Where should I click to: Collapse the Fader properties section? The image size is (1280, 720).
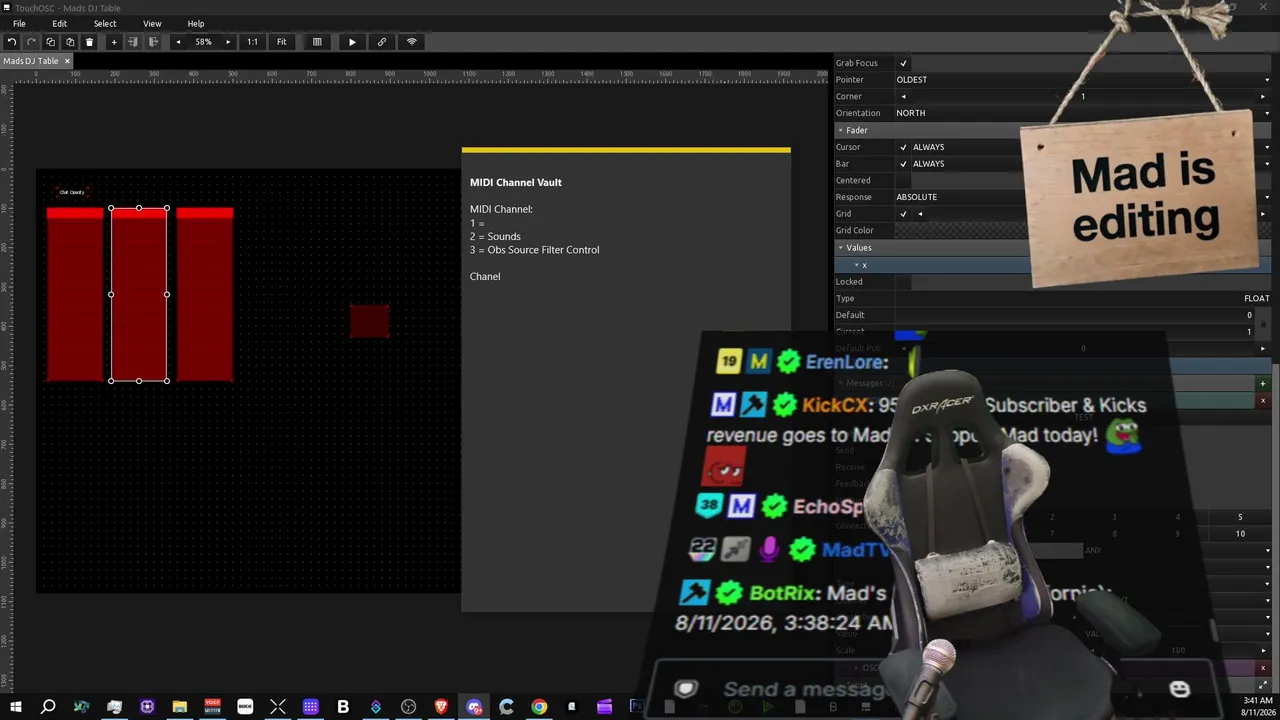click(841, 130)
